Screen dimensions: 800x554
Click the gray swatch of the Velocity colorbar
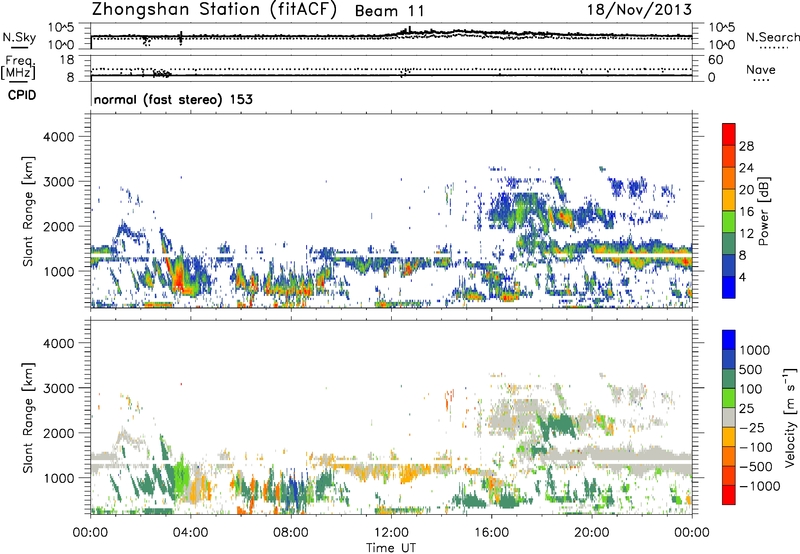pos(729,418)
